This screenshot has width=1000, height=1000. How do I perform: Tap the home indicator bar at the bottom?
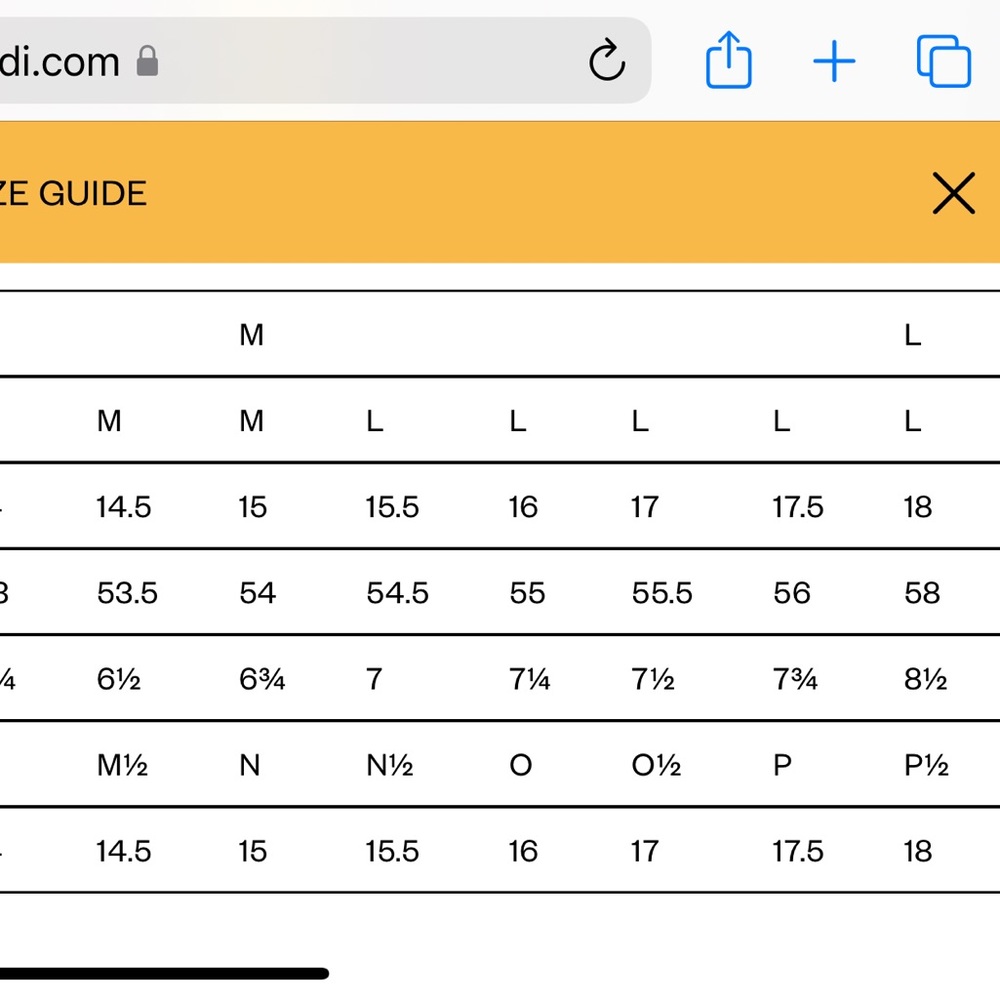(165, 973)
